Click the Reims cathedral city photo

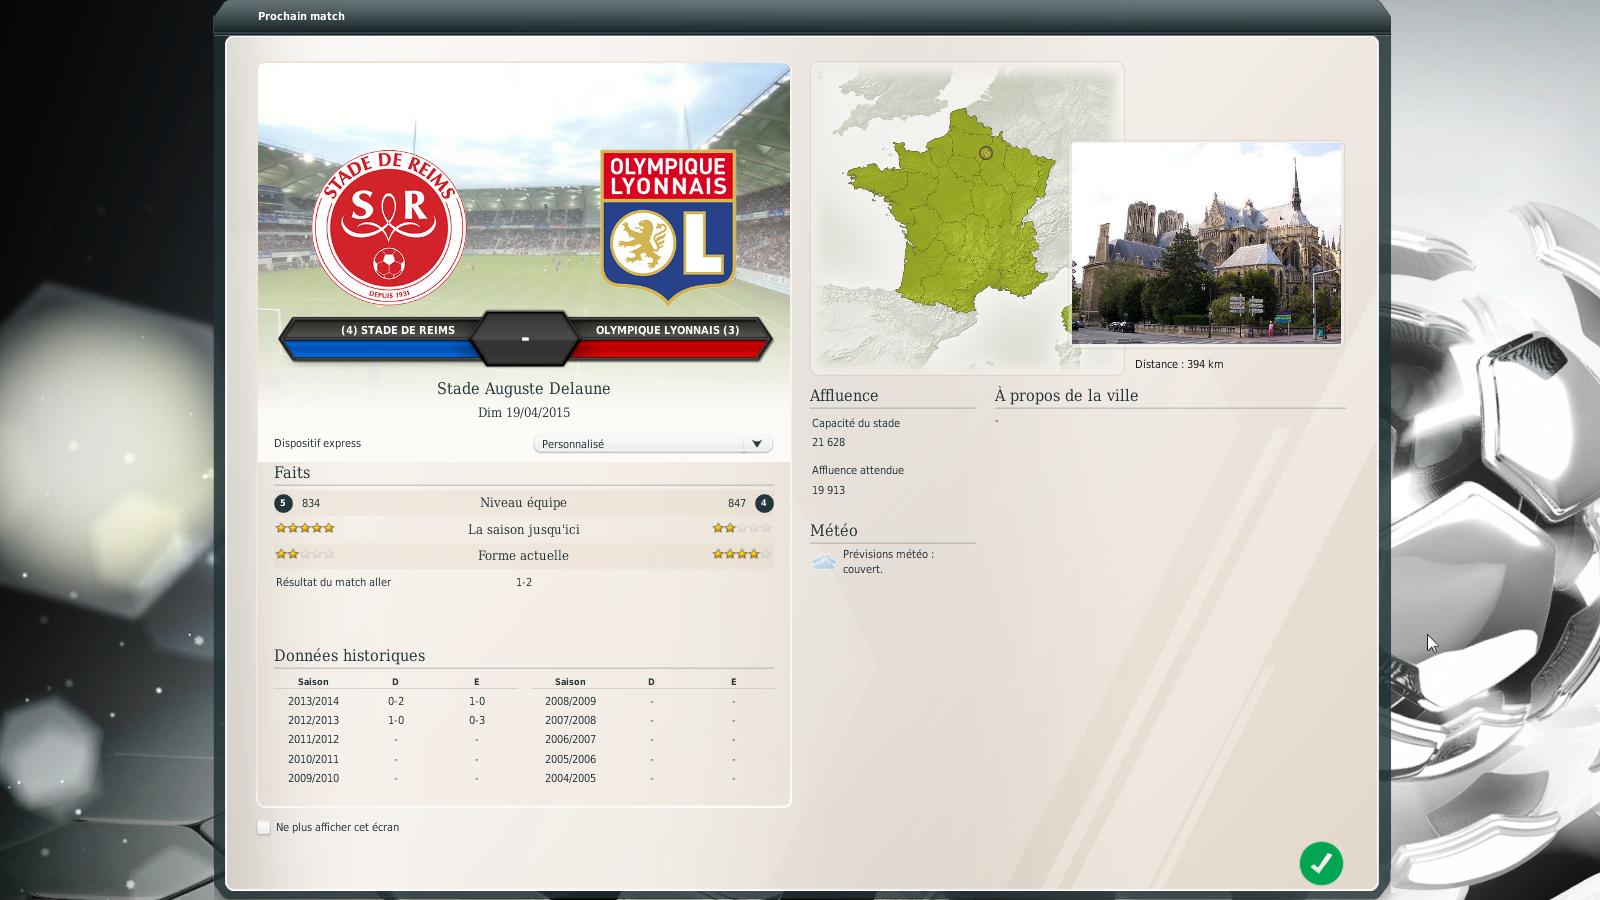click(x=1206, y=243)
